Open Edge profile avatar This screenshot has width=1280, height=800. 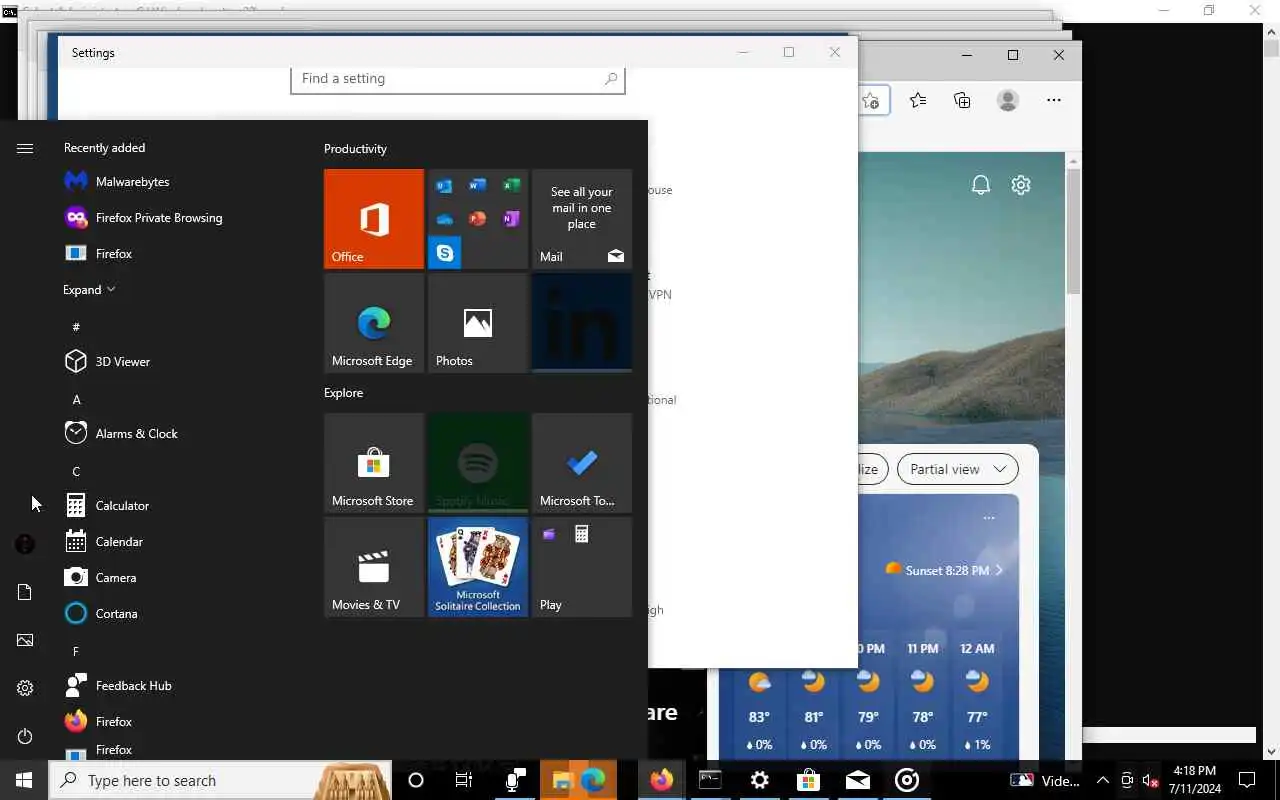pos(1008,100)
